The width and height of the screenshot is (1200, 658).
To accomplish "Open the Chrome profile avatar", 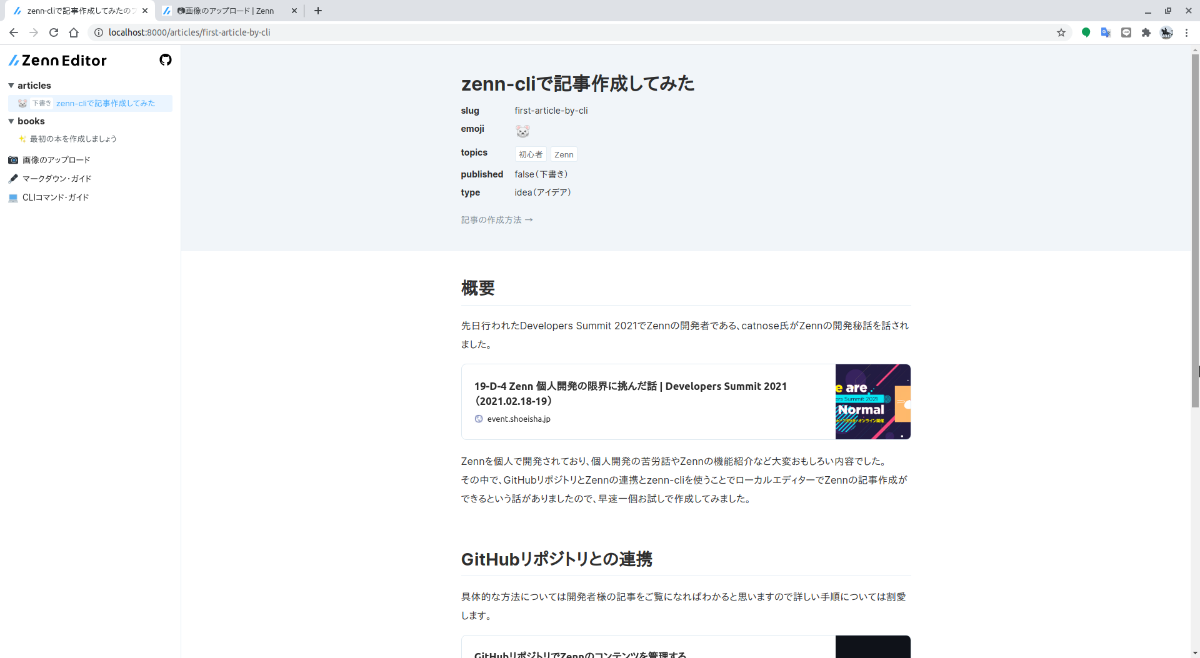I will pyautogui.click(x=1166, y=32).
